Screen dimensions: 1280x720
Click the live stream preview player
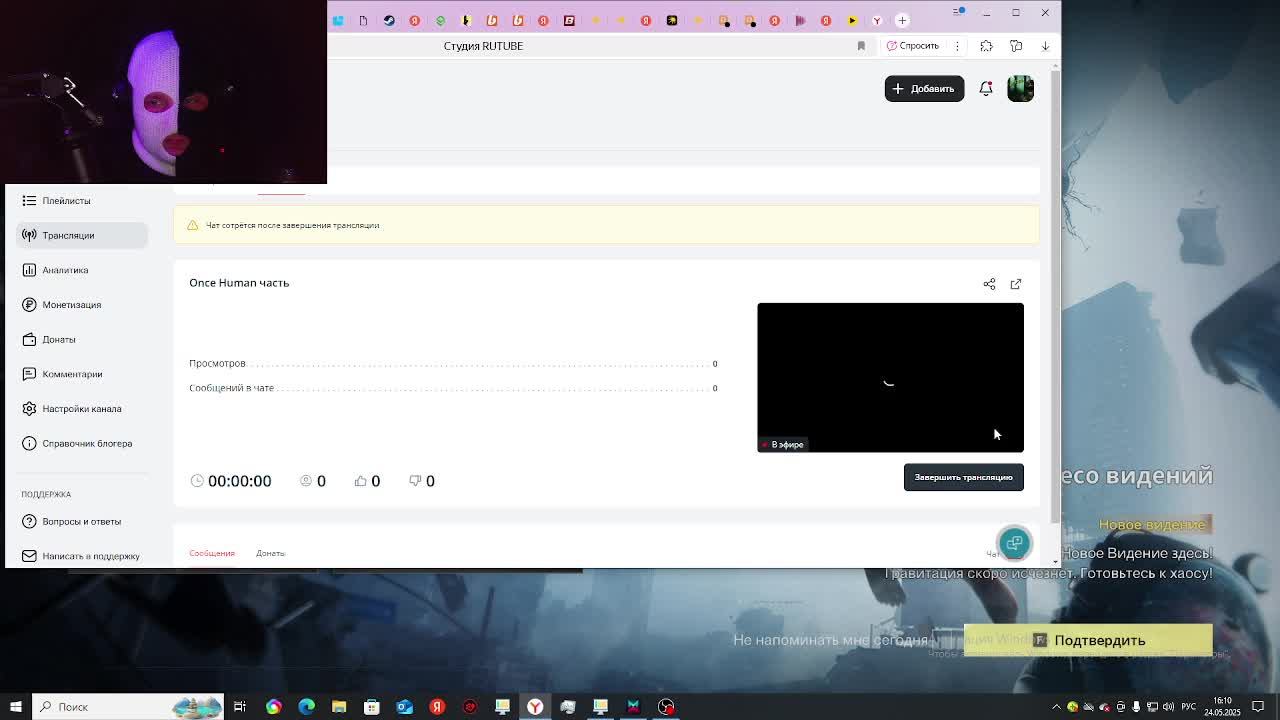(x=890, y=378)
